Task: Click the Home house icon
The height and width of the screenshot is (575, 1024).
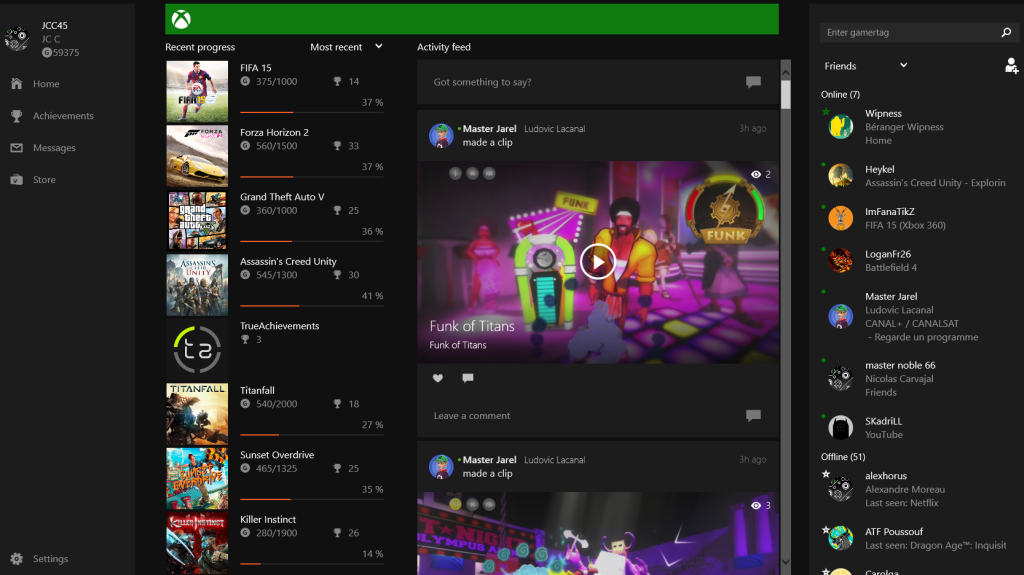Action: [16, 84]
